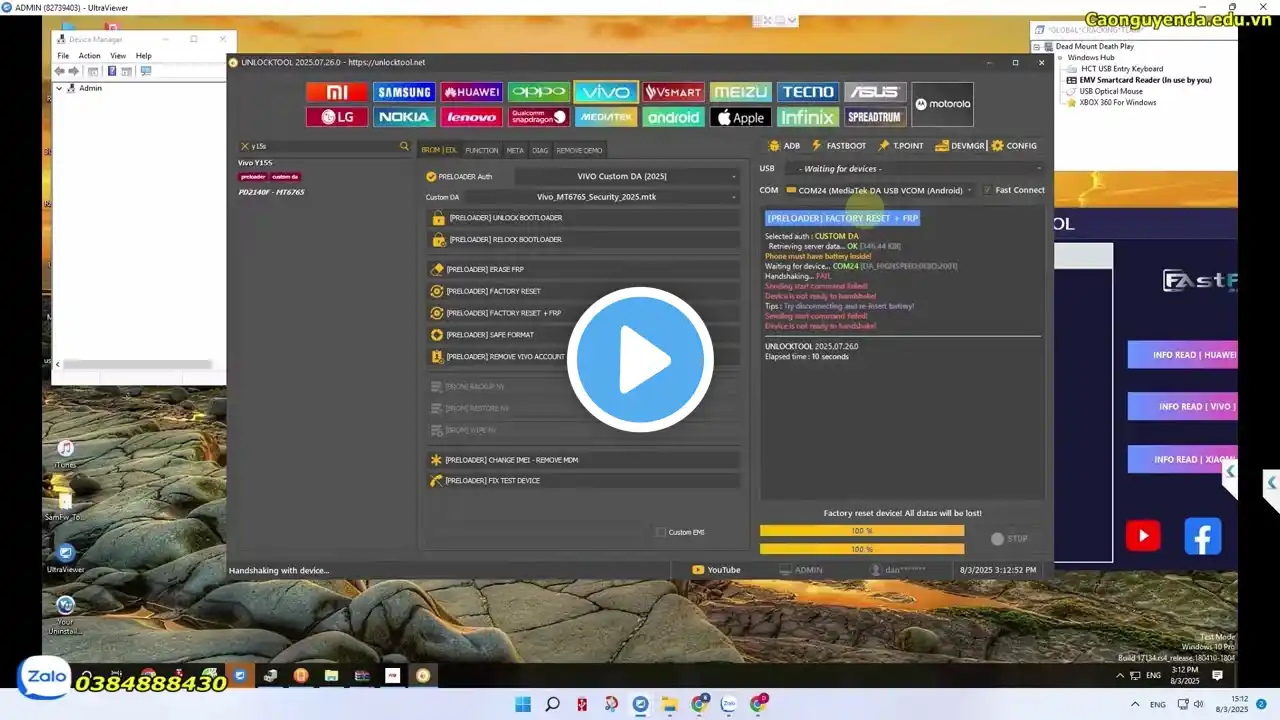The width and height of the screenshot is (1280, 720).
Task: Click the upper 100% progress bar
Action: click(862, 531)
